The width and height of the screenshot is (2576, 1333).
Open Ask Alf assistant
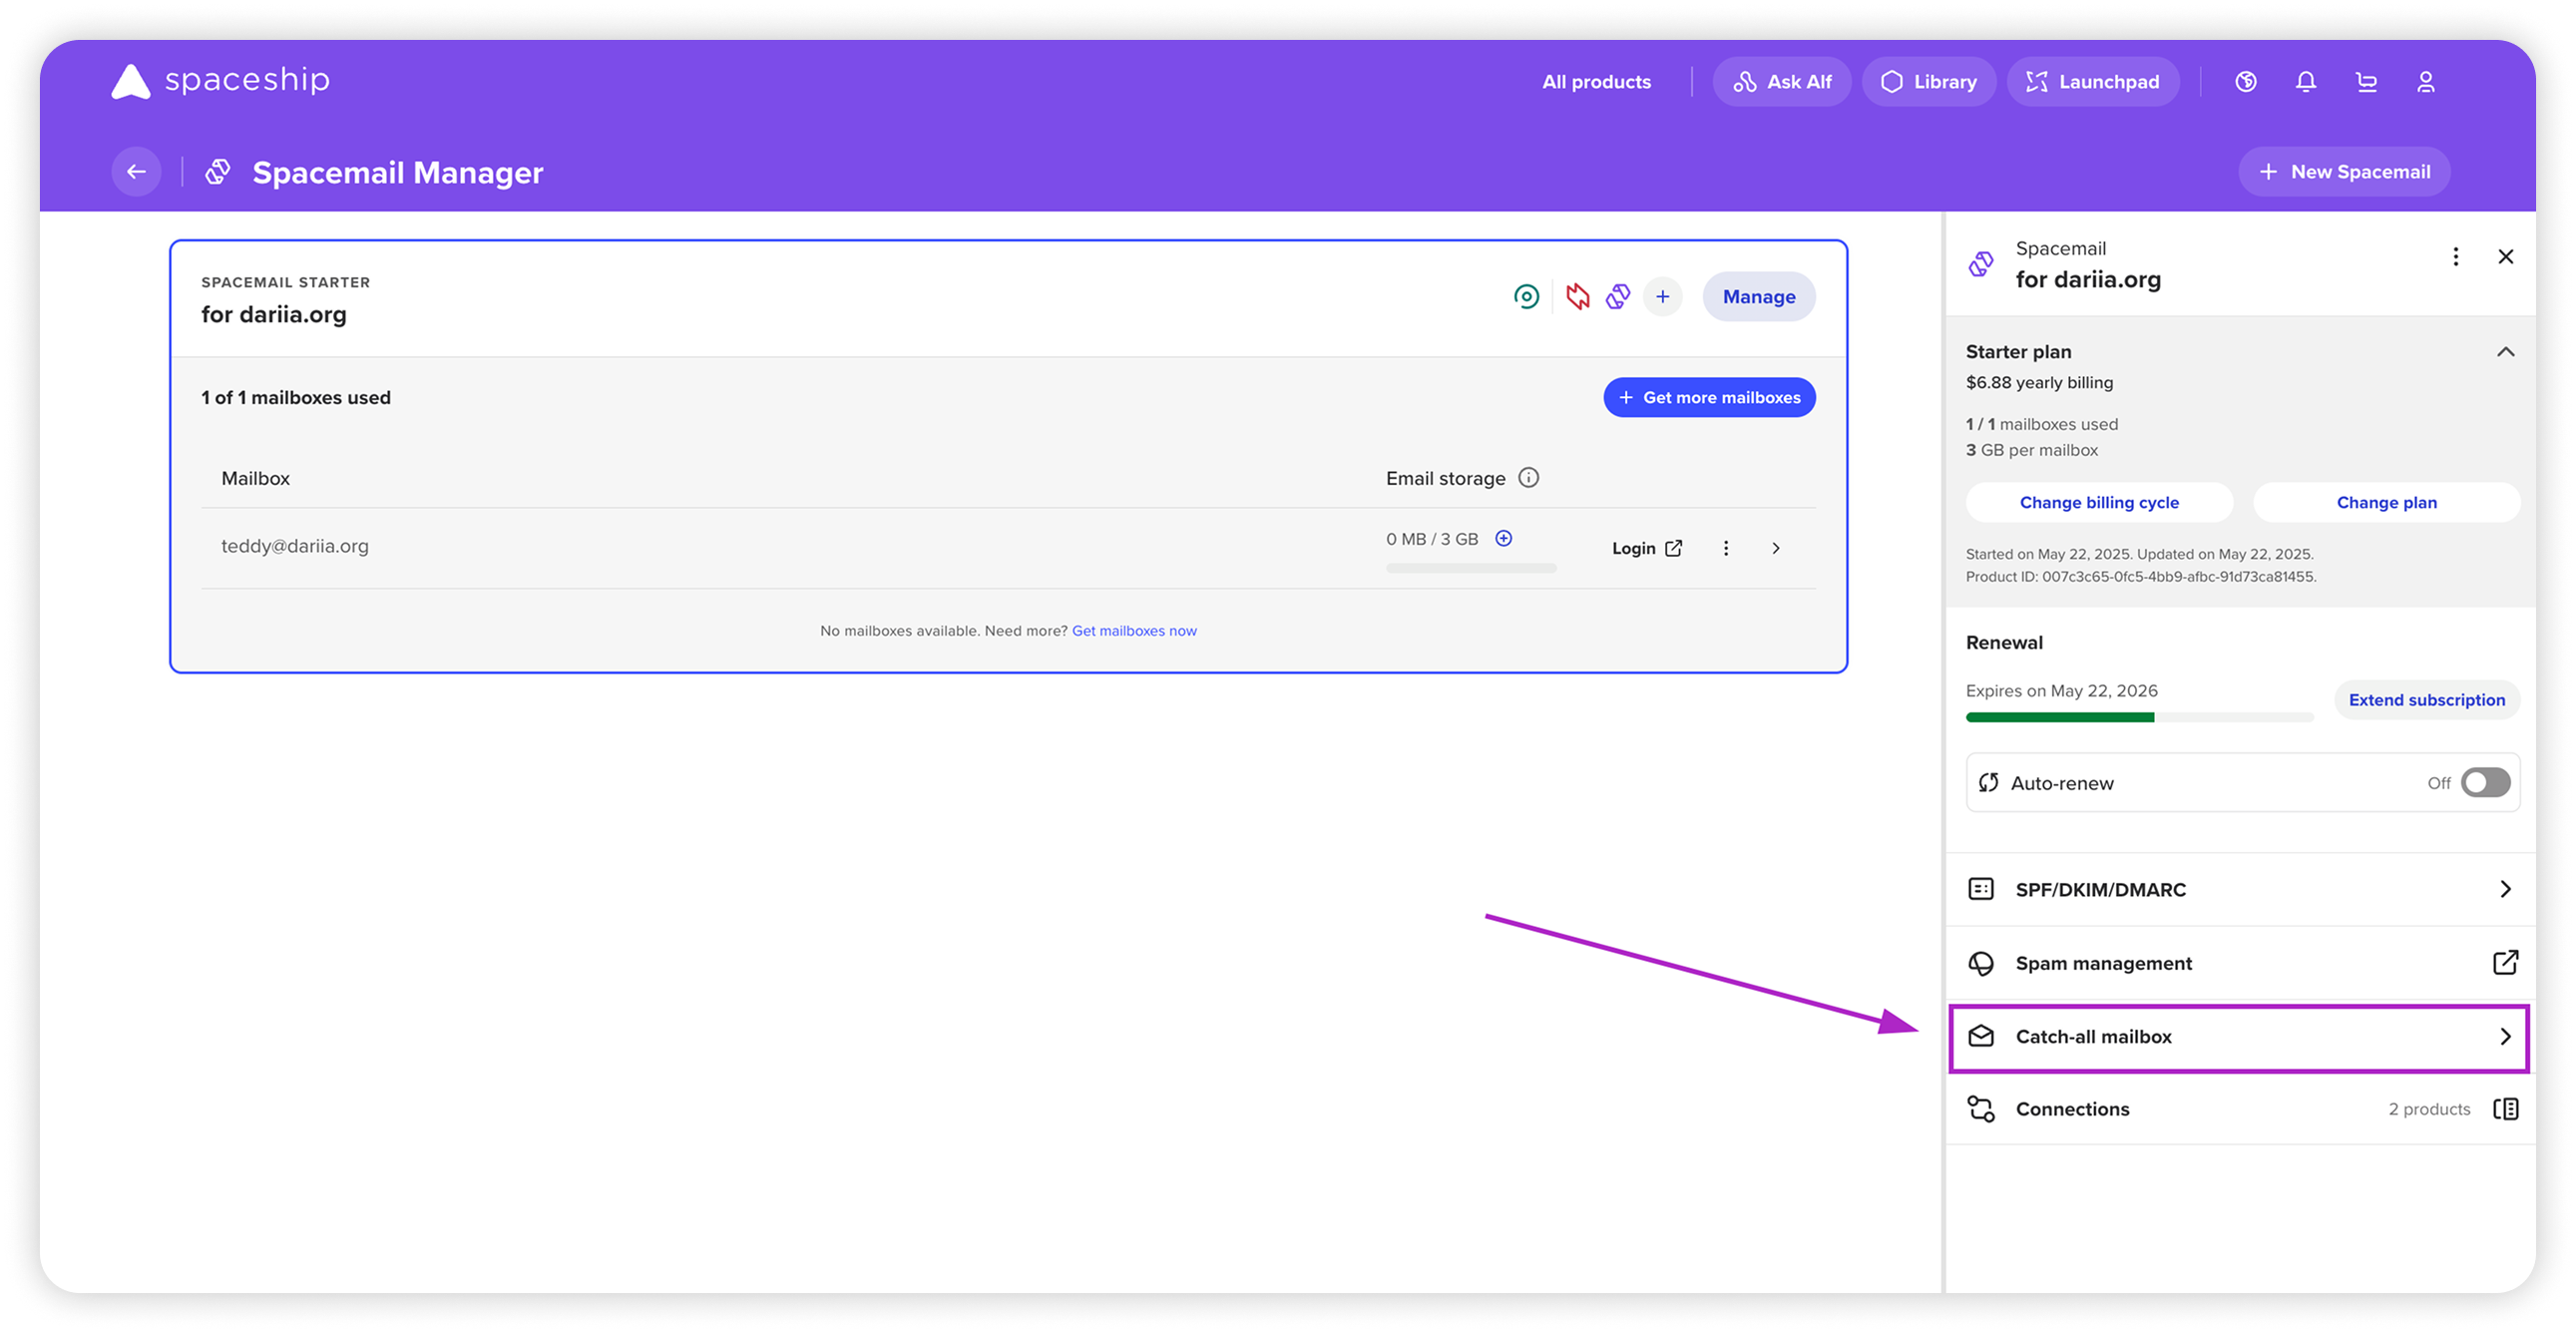tap(1782, 82)
